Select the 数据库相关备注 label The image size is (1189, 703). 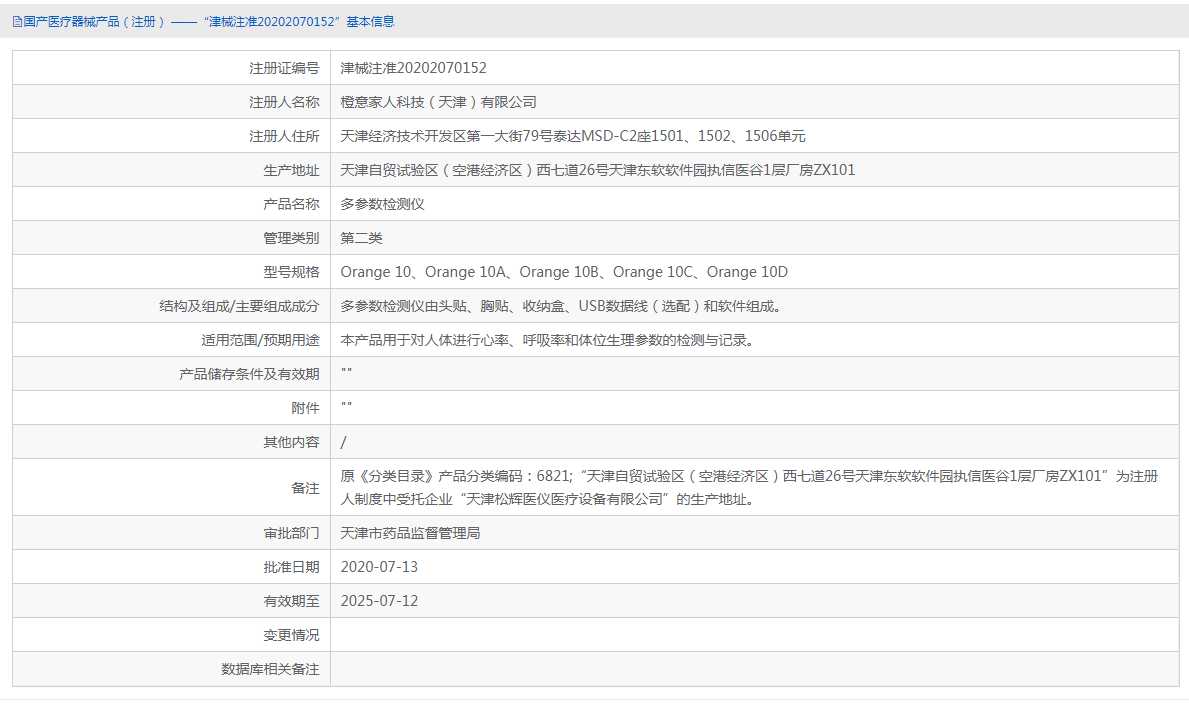tap(270, 670)
